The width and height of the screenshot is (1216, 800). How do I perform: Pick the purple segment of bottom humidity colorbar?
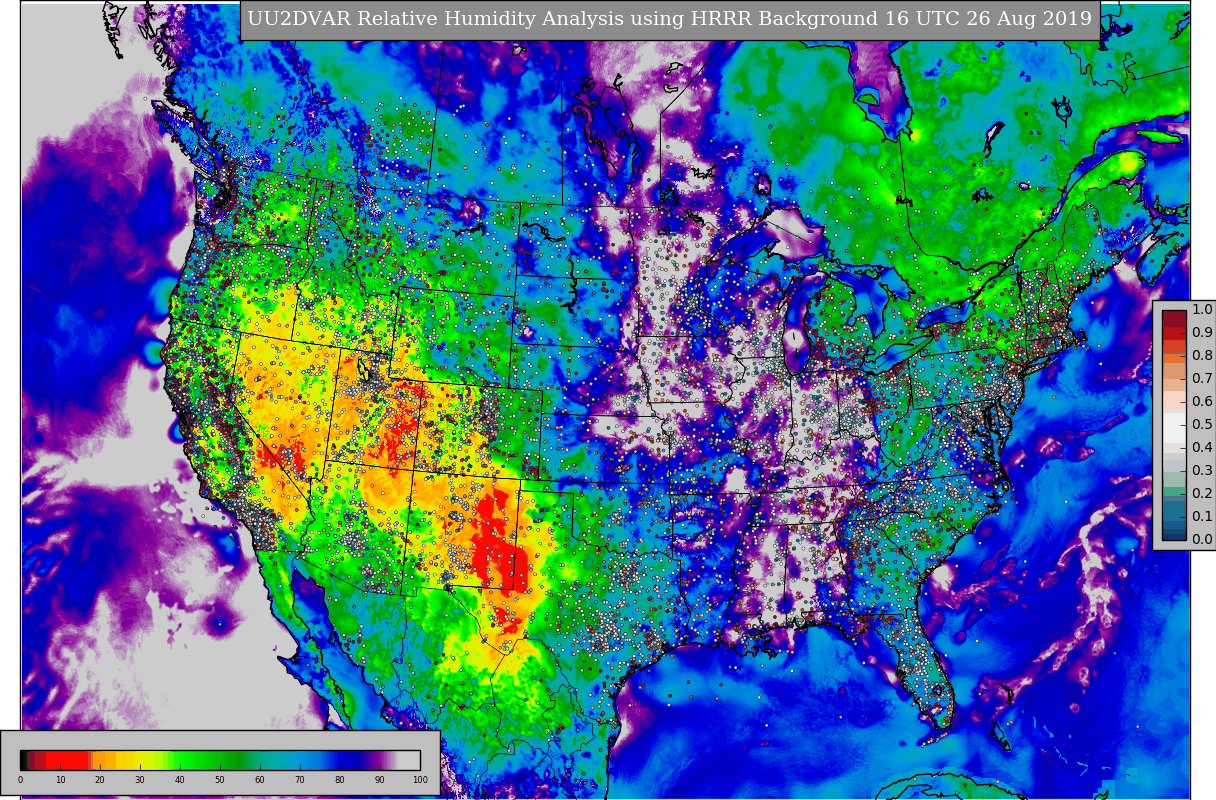378,760
